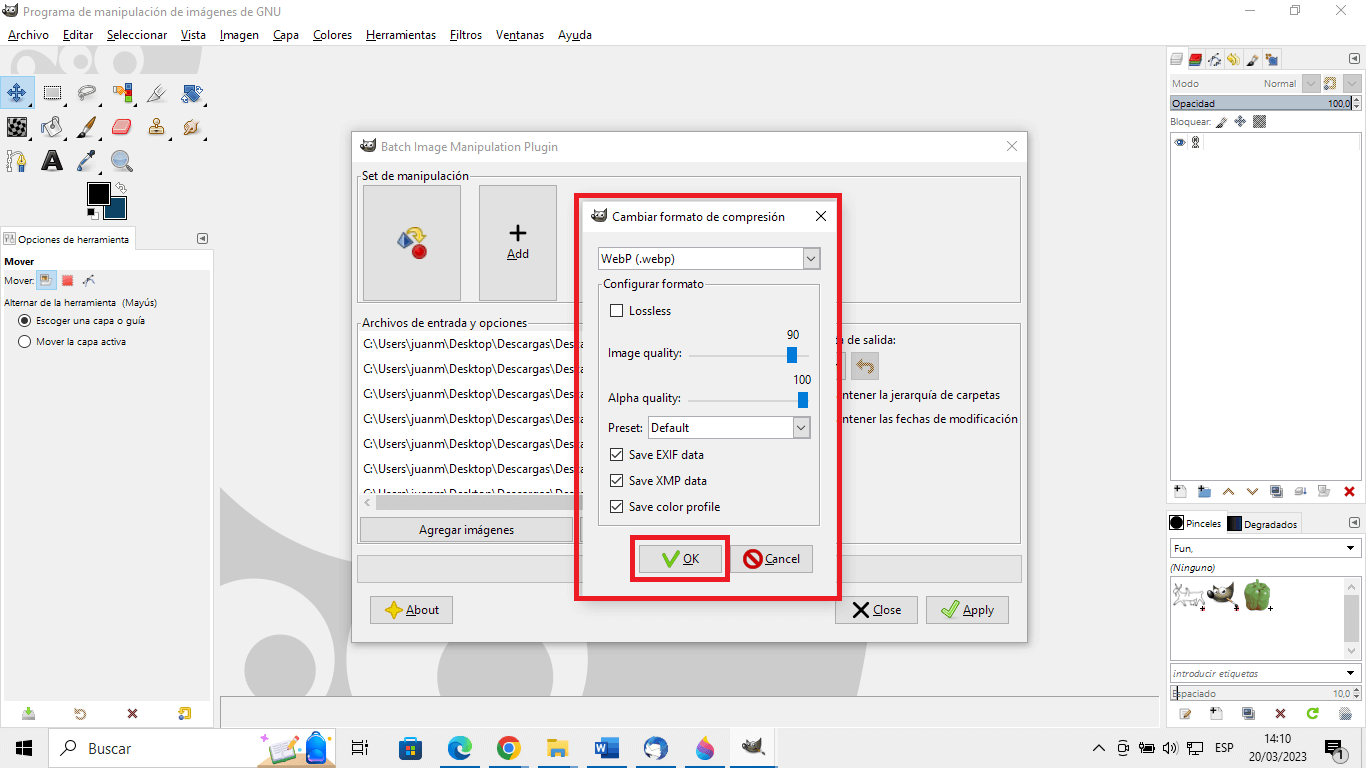Uncheck Save EXIF data

click(616, 455)
